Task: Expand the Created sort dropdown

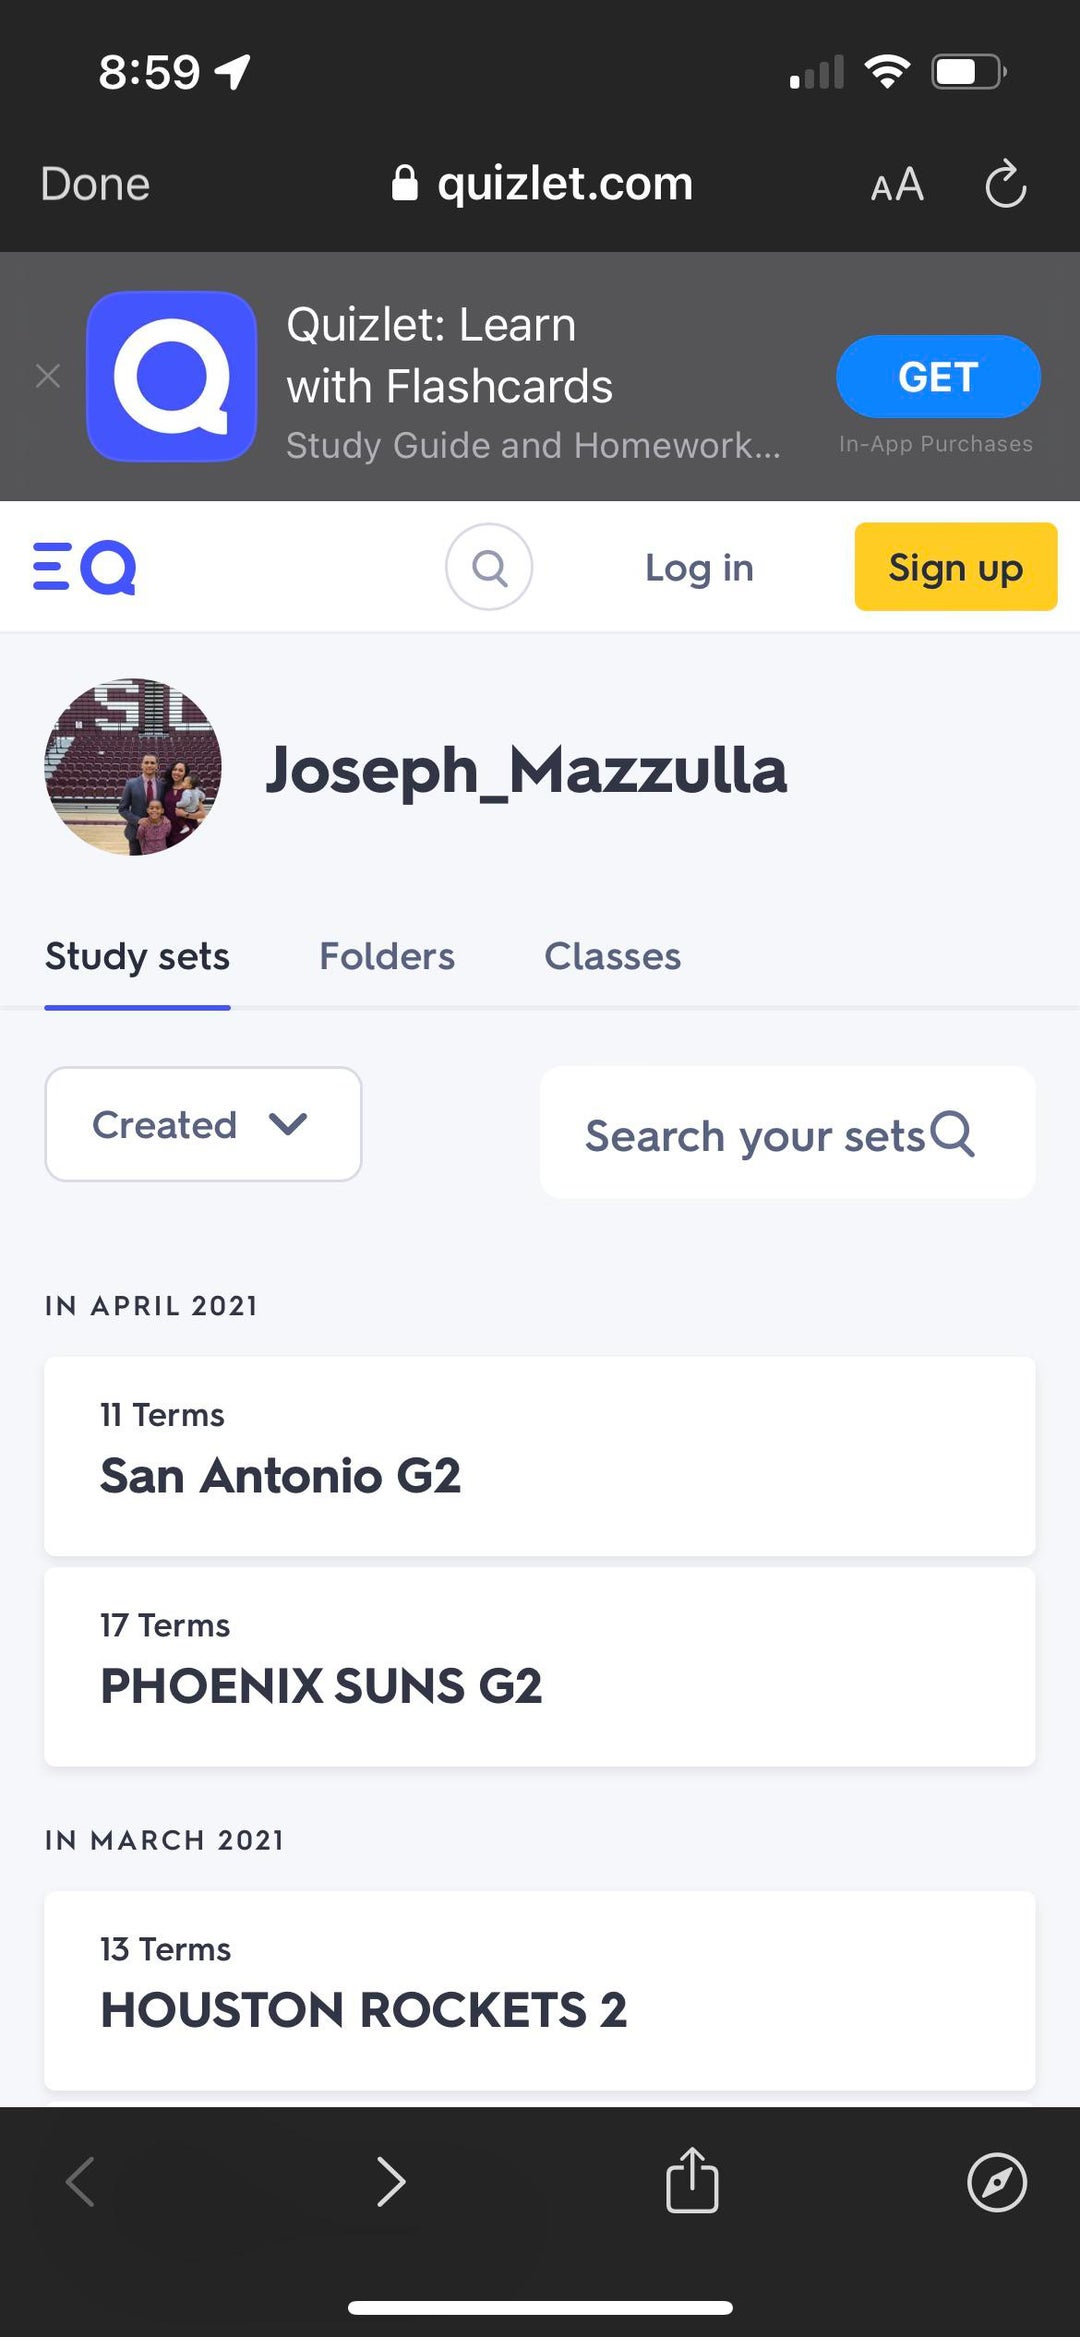Action: 203,1124
